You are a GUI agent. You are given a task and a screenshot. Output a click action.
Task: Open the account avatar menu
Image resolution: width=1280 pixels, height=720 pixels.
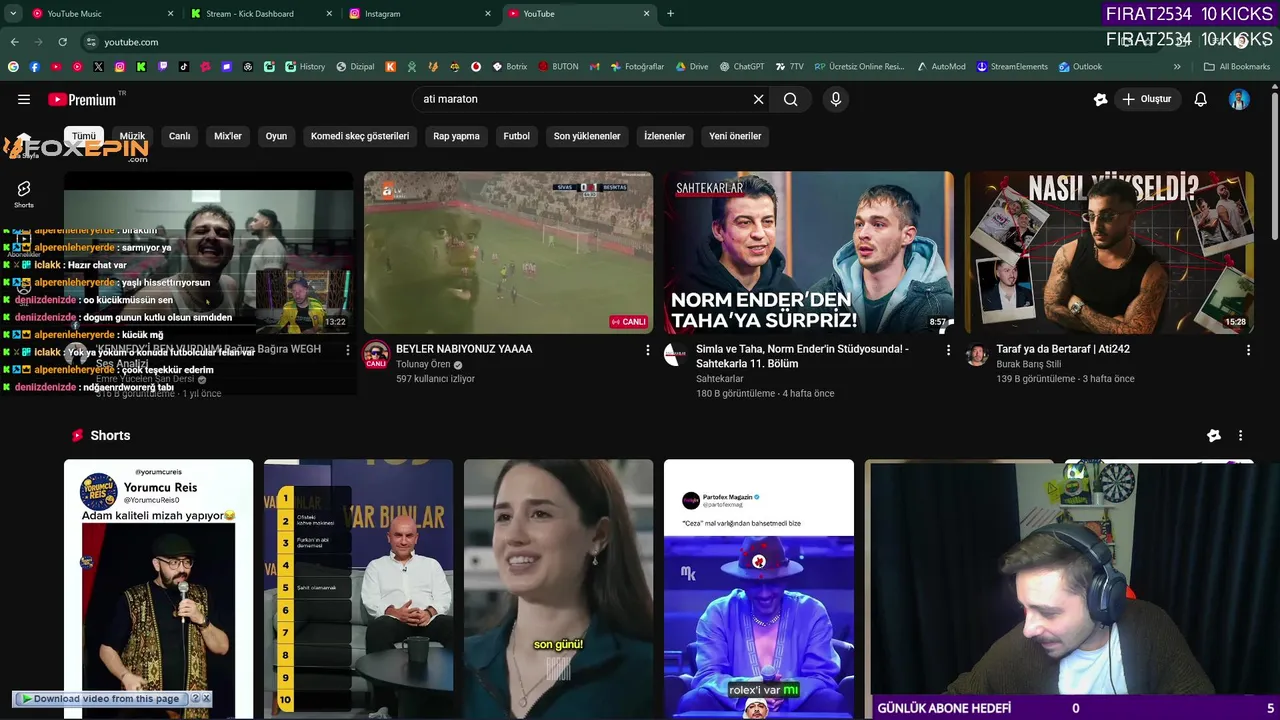tap(1239, 99)
